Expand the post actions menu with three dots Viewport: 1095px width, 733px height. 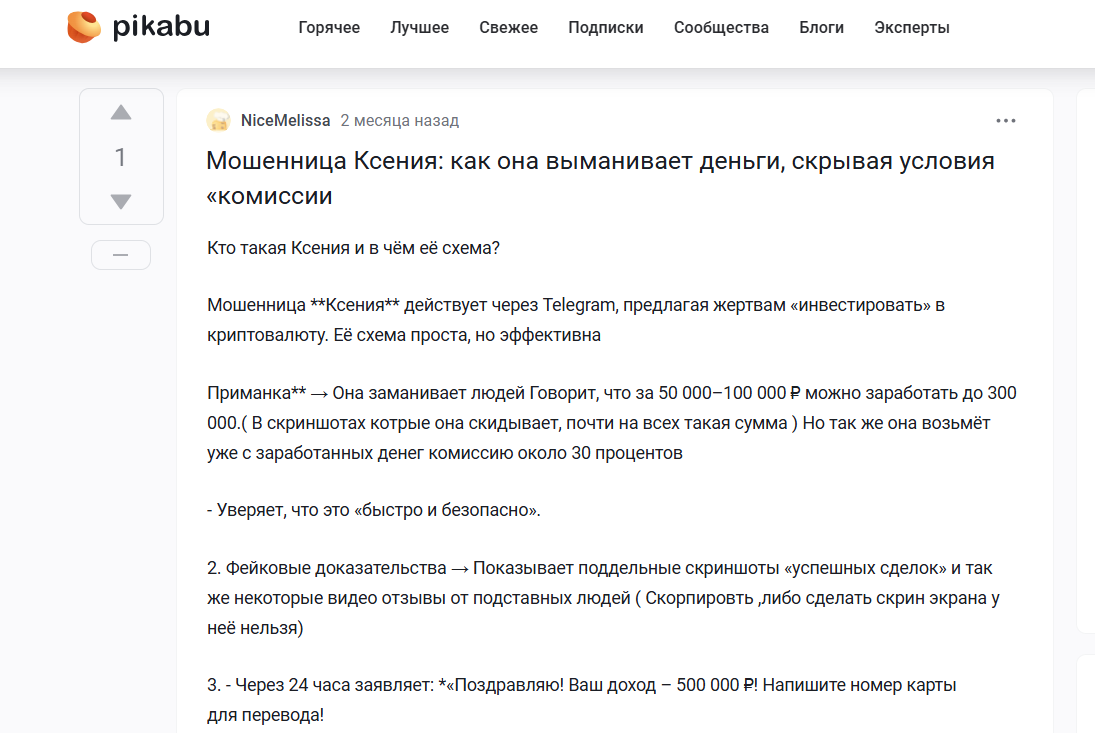(x=1006, y=120)
